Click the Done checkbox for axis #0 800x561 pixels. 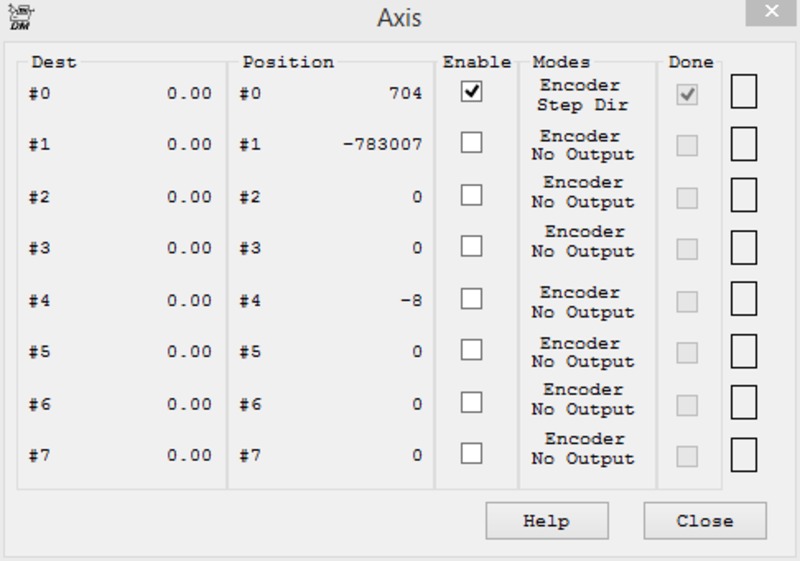[687, 95]
